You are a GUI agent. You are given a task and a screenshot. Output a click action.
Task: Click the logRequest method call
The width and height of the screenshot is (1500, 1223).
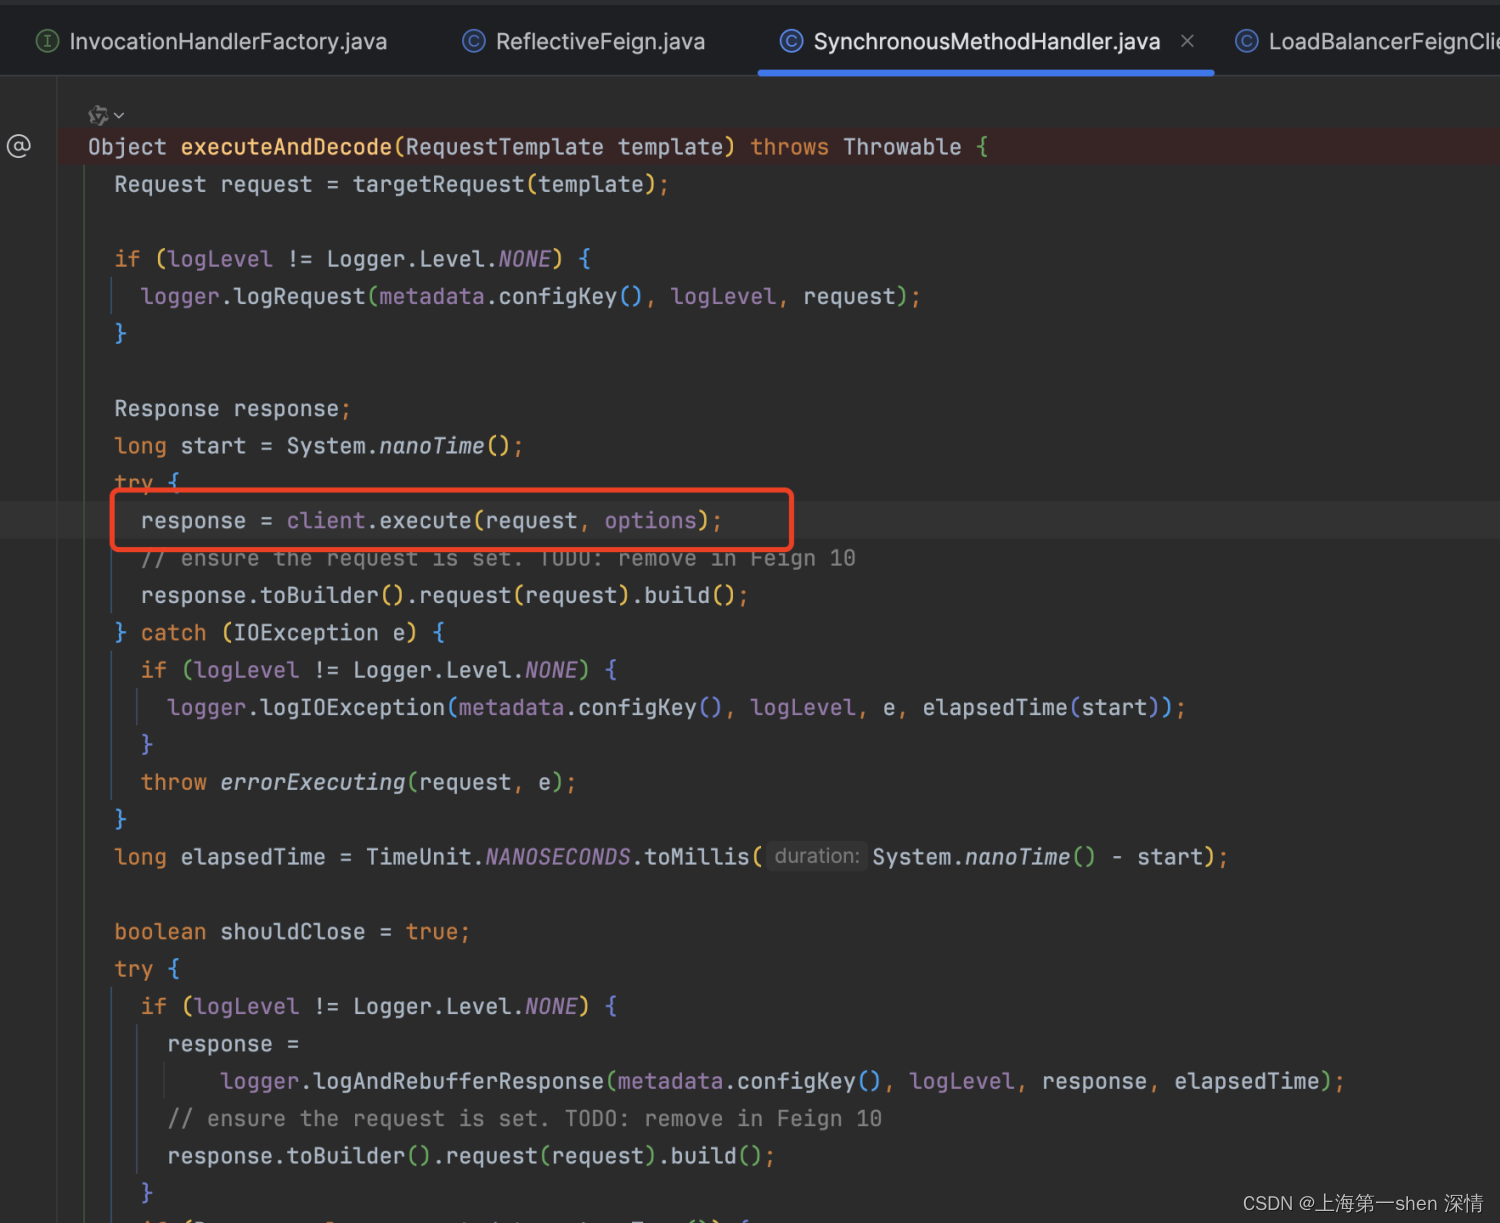[299, 296]
